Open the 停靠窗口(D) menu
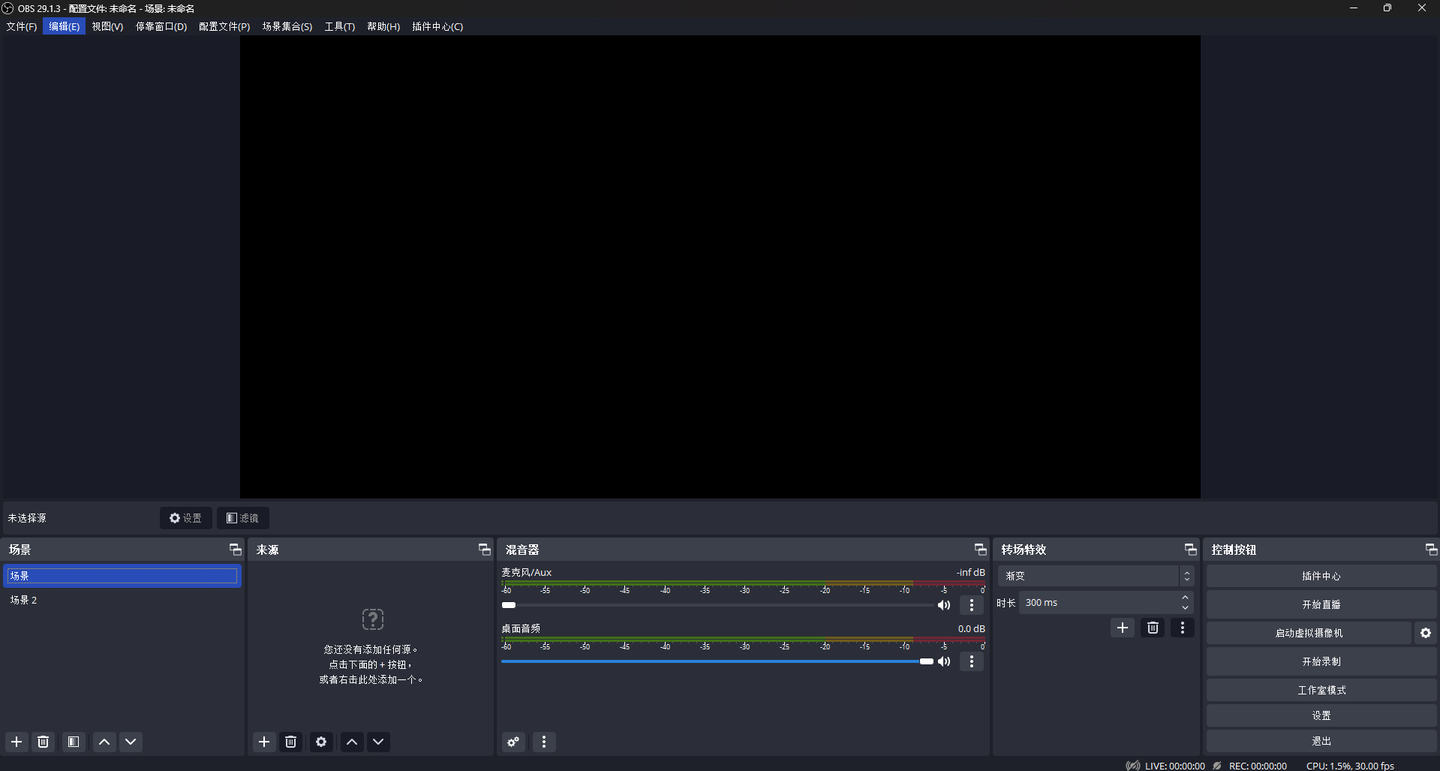The height and width of the screenshot is (771, 1440). (x=161, y=26)
